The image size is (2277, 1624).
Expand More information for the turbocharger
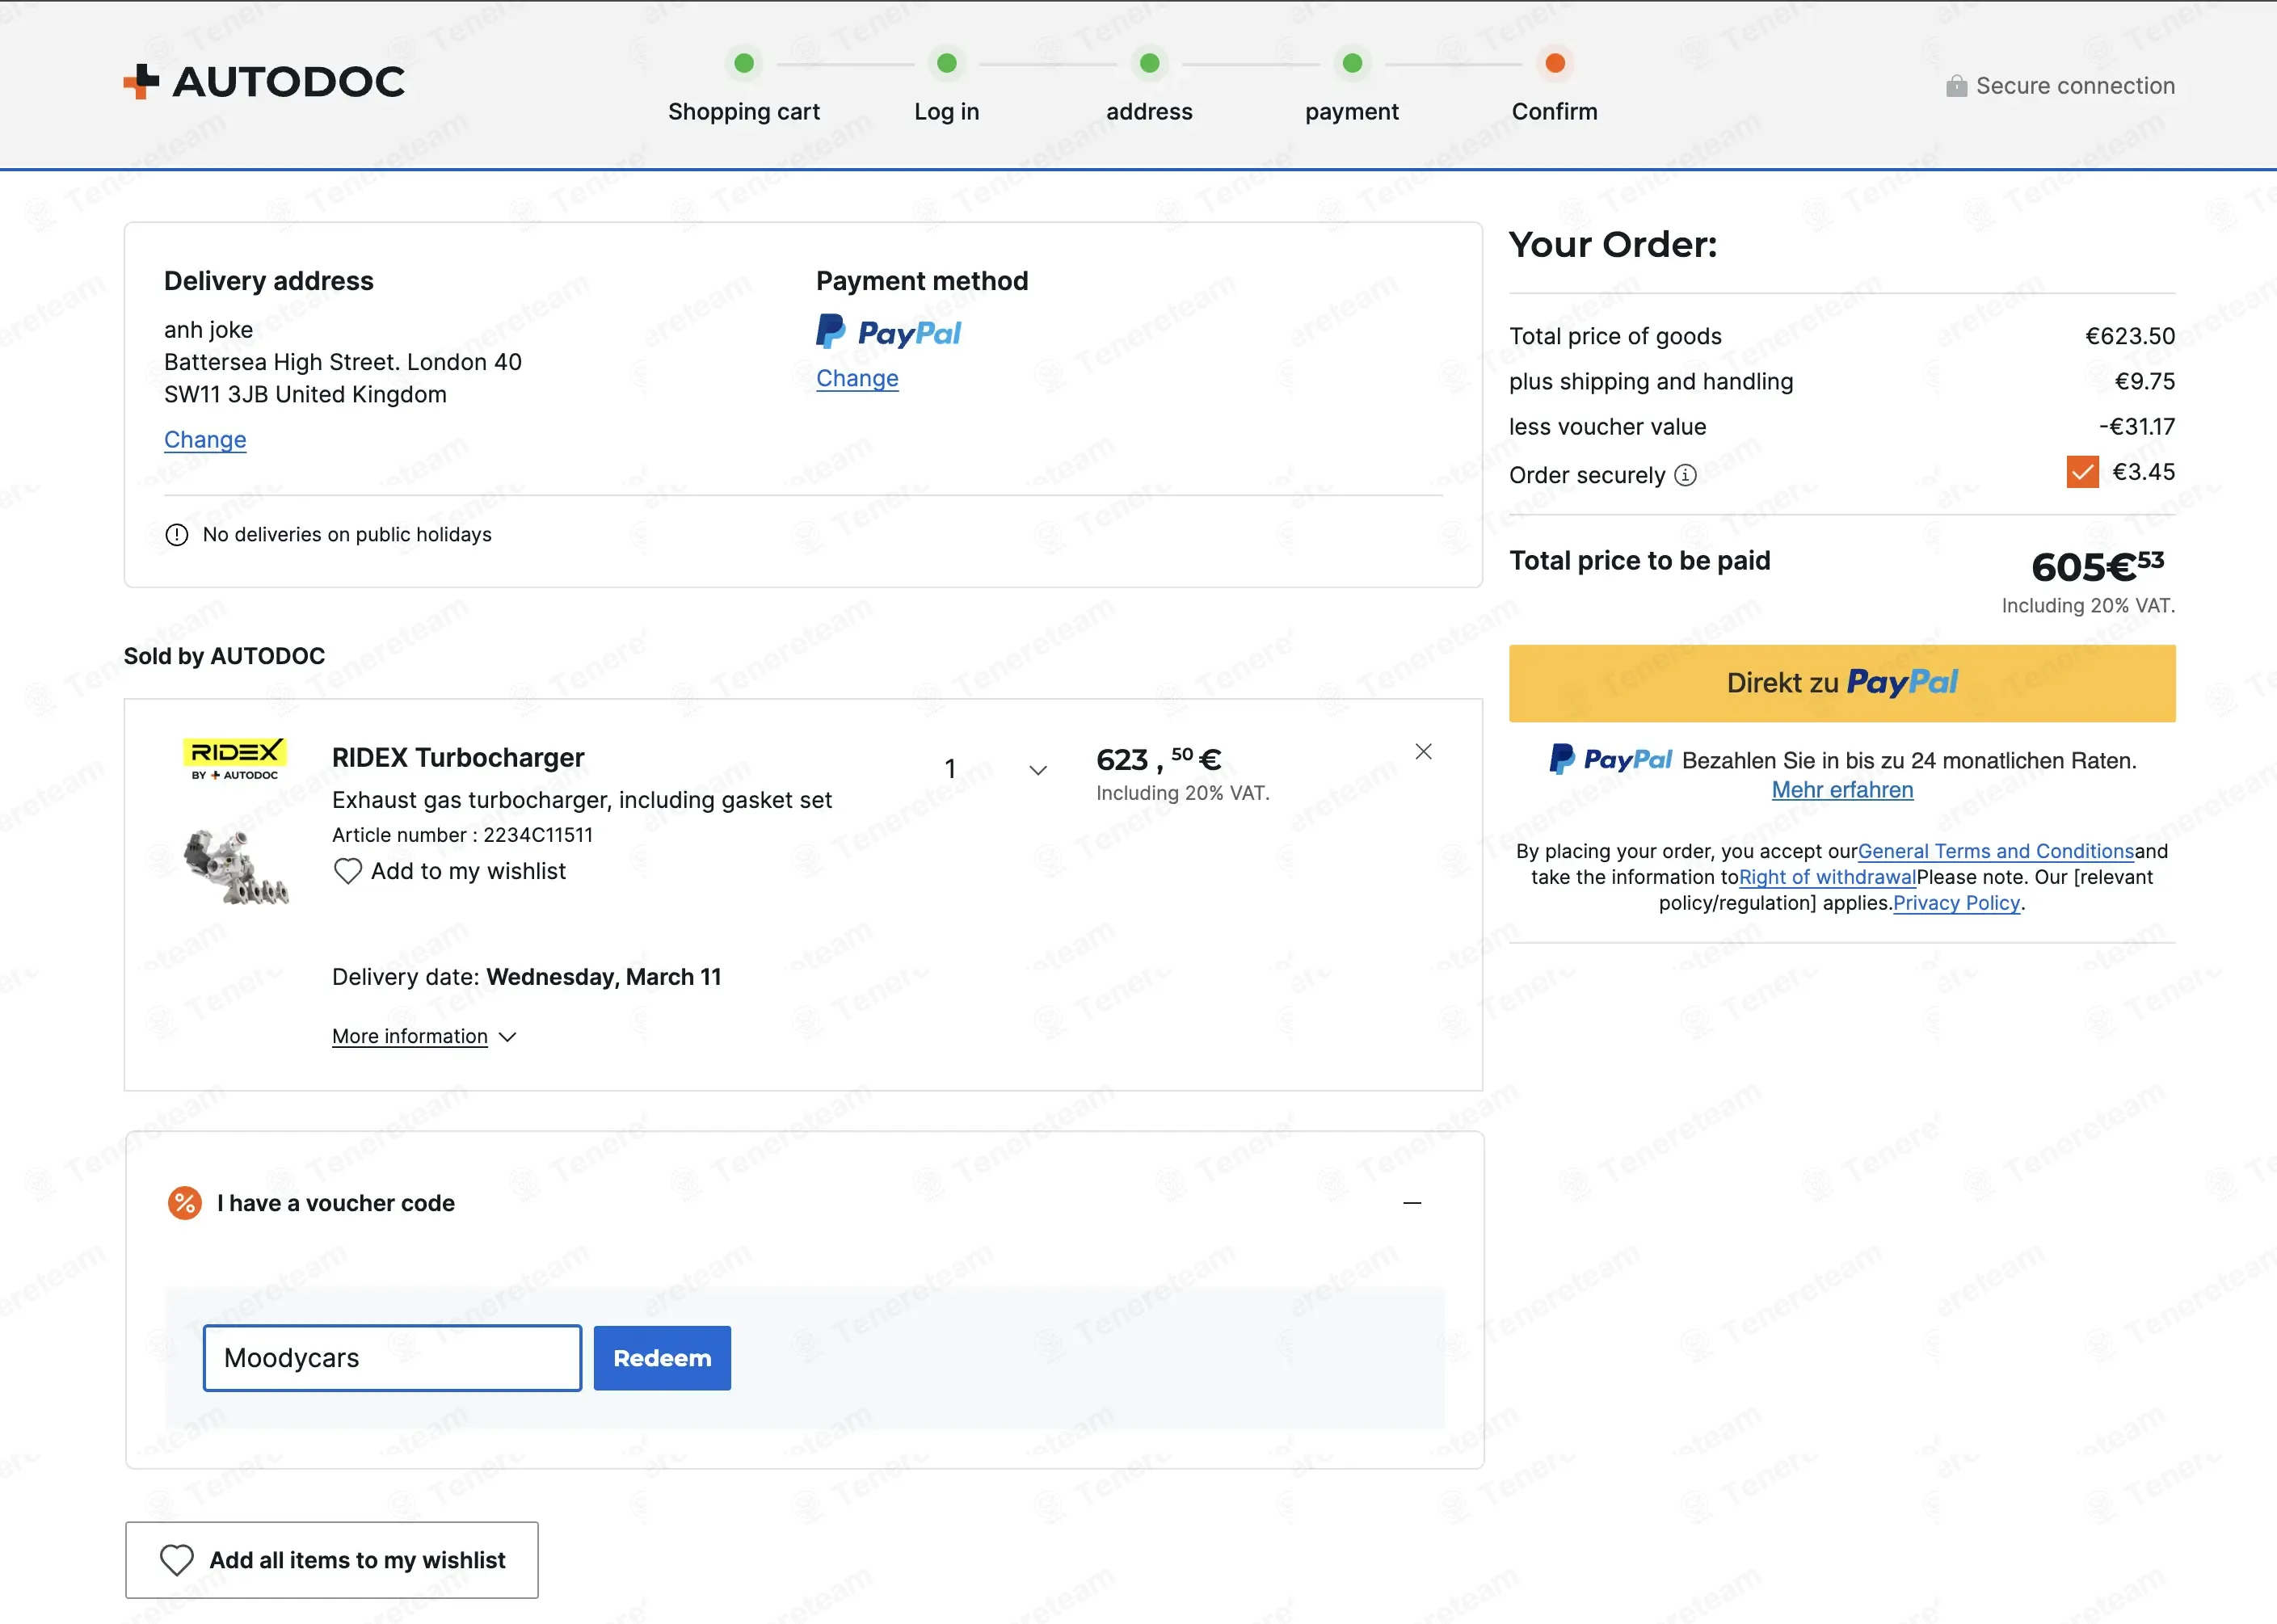click(x=424, y=1037)
